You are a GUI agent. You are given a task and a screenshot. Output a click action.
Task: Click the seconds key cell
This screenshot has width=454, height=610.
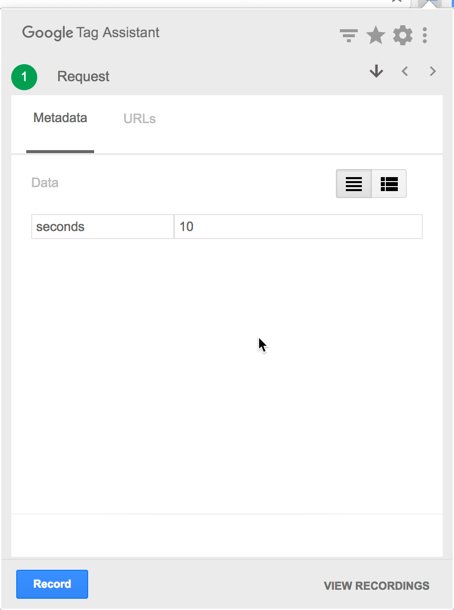click(x=103, y=226)
